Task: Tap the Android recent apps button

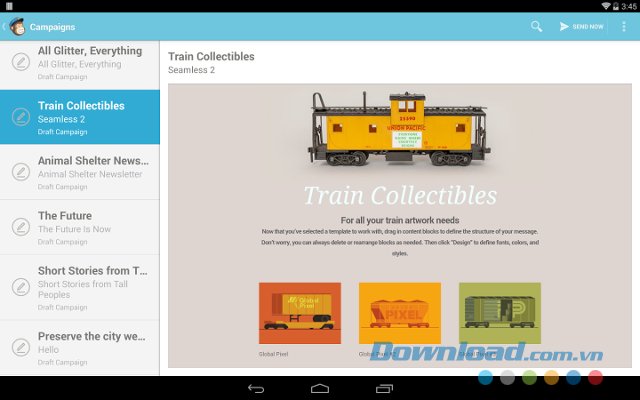Action: (384, 389)
